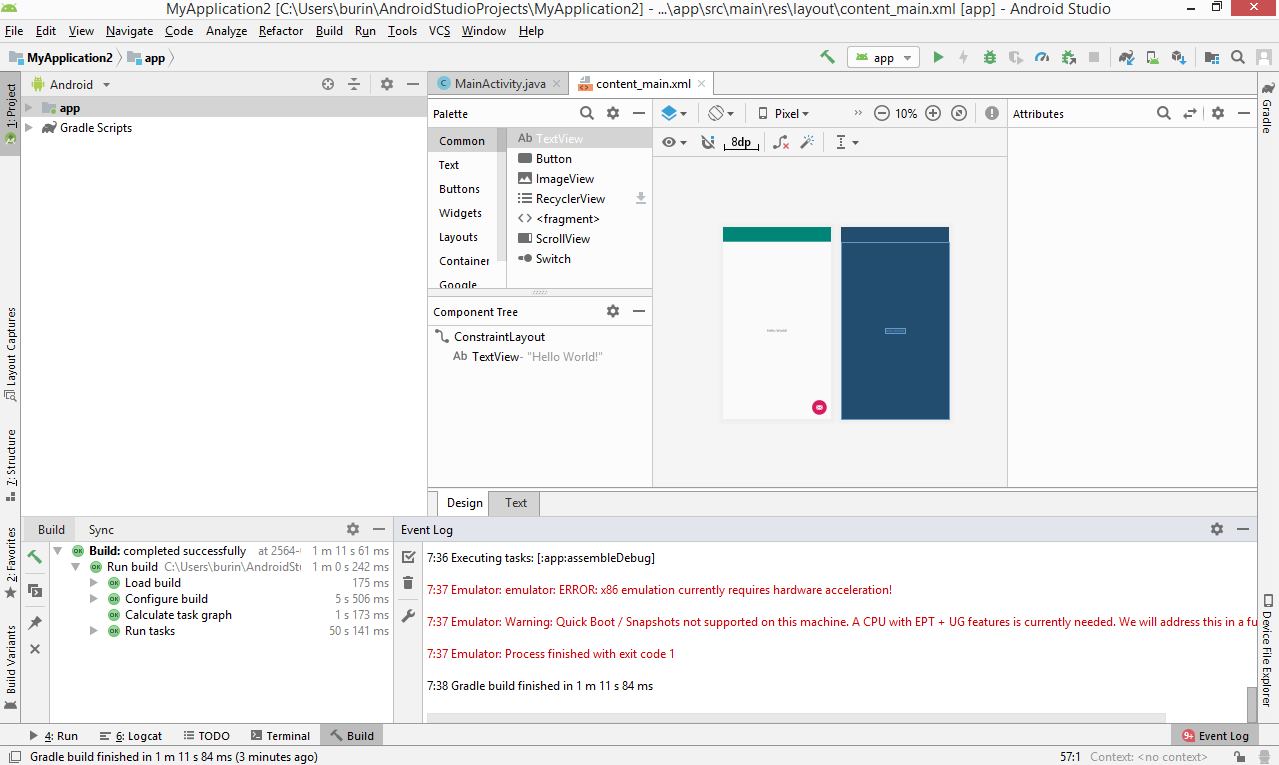Open the app run configuration dropdown
This screenshot has height=765, width=1279.
(882, 58)
